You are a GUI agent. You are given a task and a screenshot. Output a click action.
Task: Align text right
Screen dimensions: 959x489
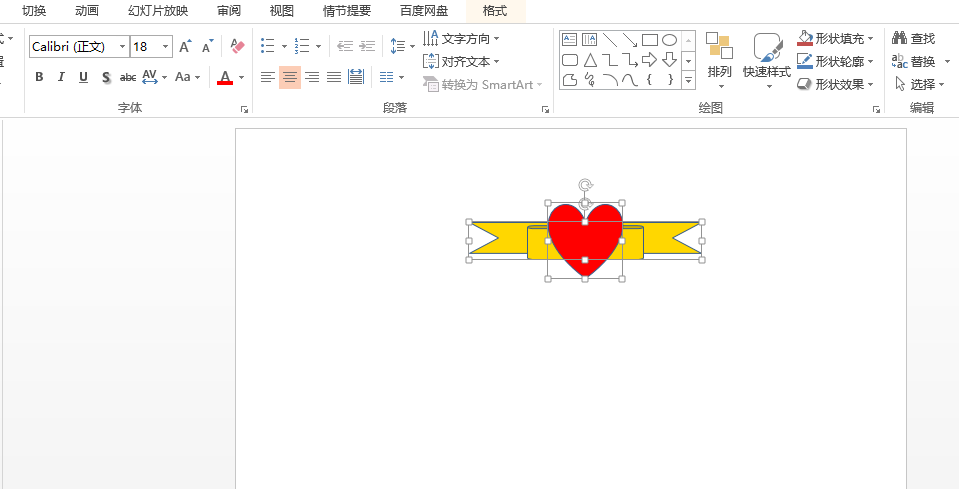[x=312, y=77]
